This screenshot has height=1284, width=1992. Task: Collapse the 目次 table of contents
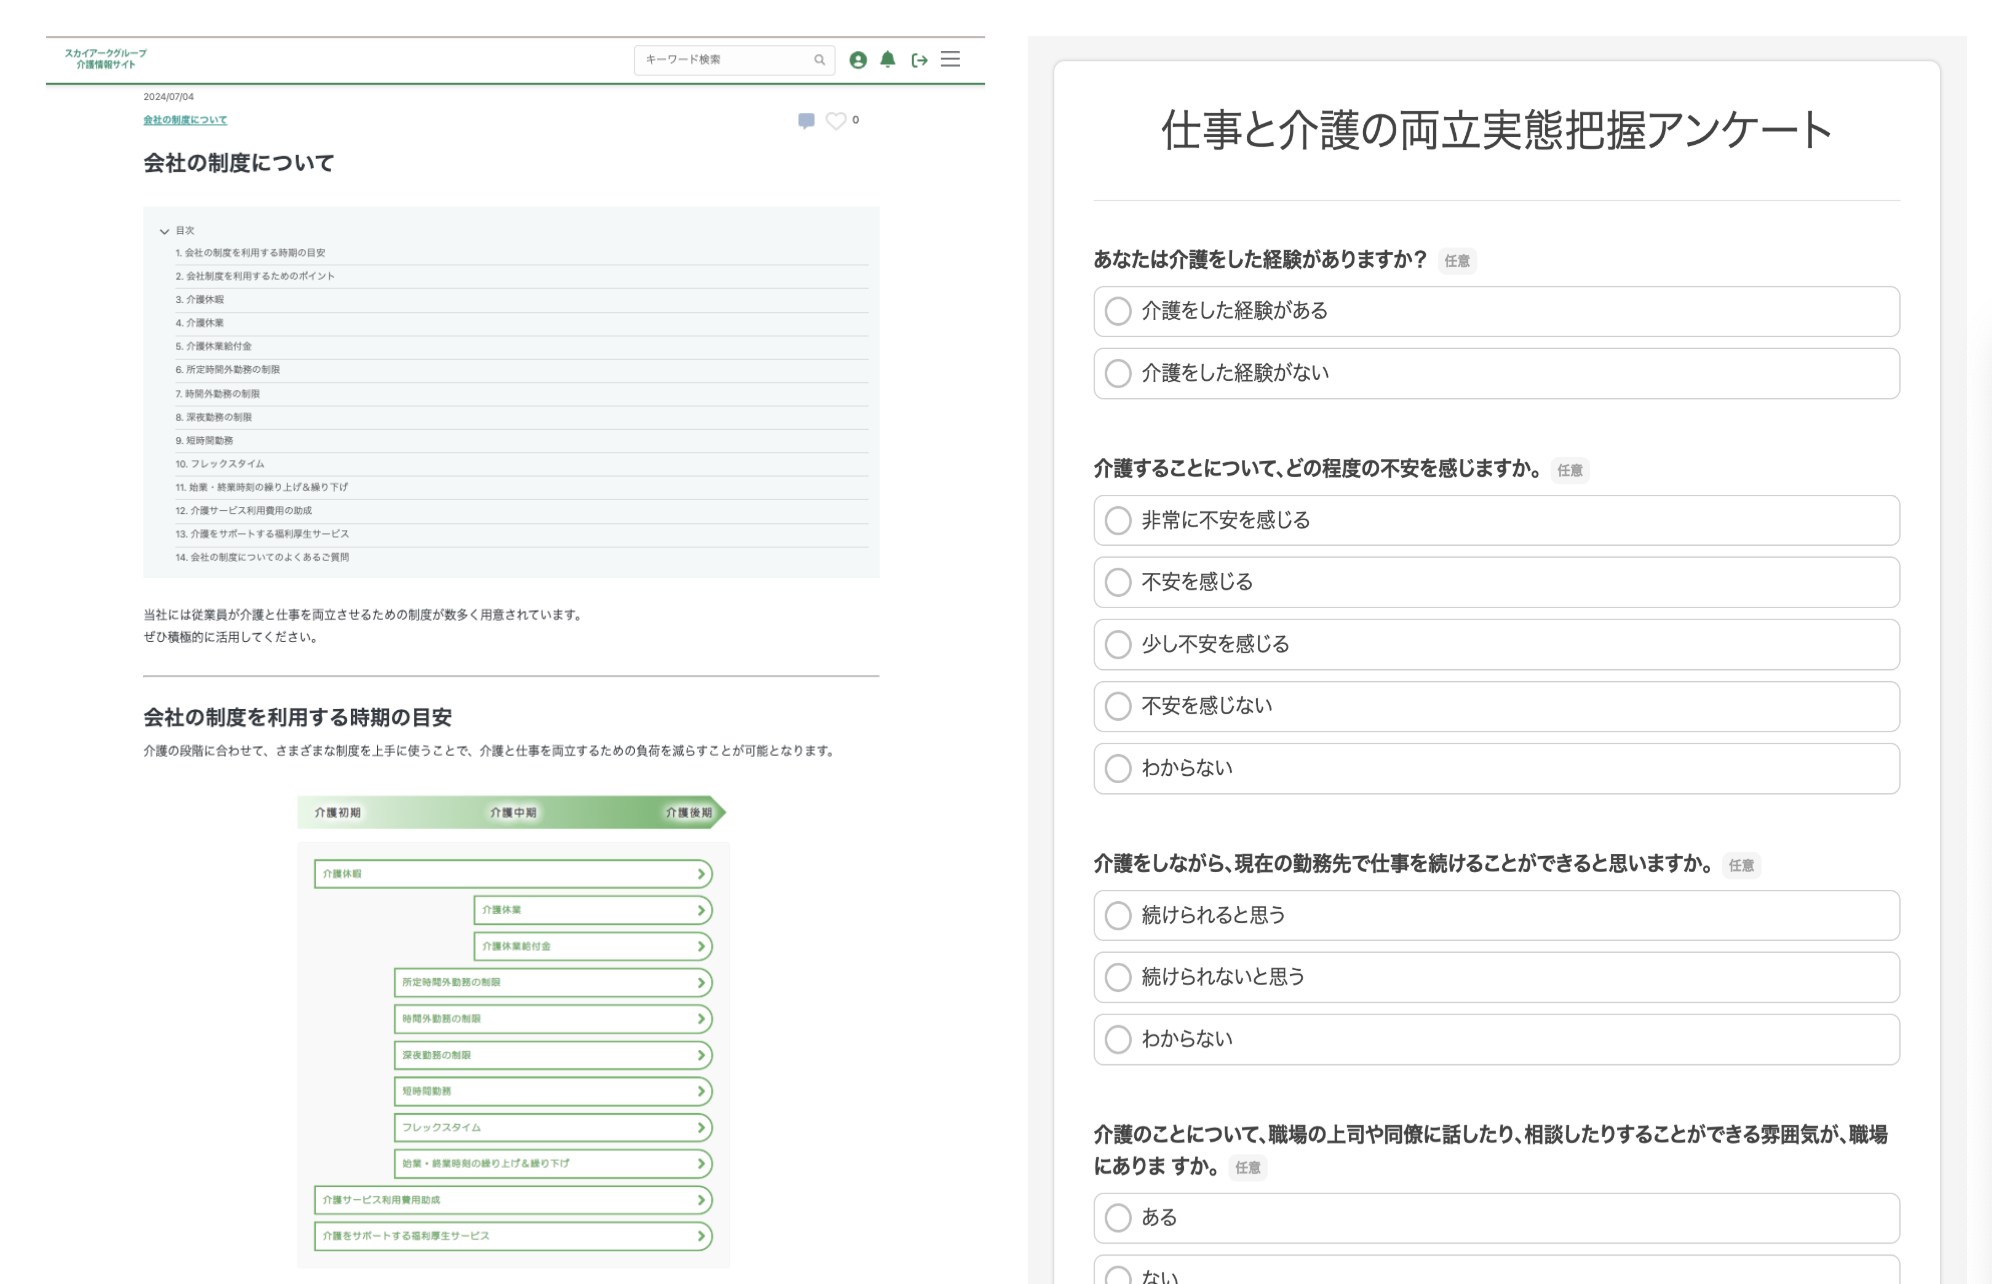tap(164, 230)
